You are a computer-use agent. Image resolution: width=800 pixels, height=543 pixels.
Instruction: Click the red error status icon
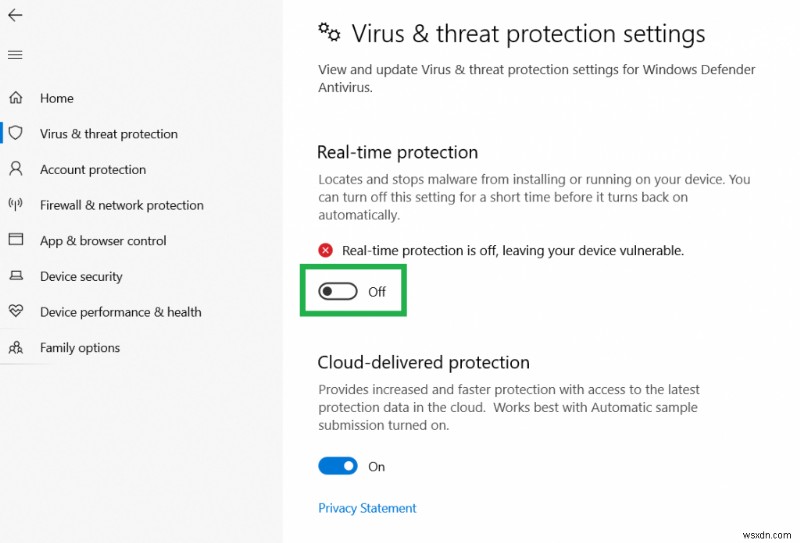click(326, 250)
